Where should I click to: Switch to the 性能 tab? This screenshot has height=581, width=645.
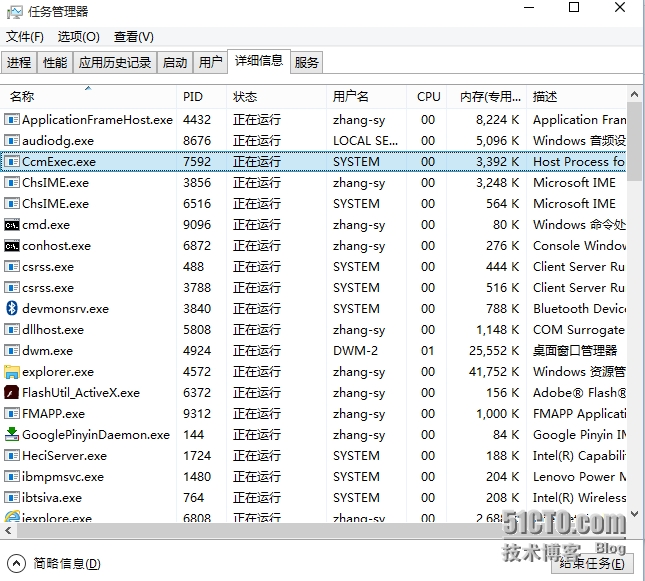[55, 63]
